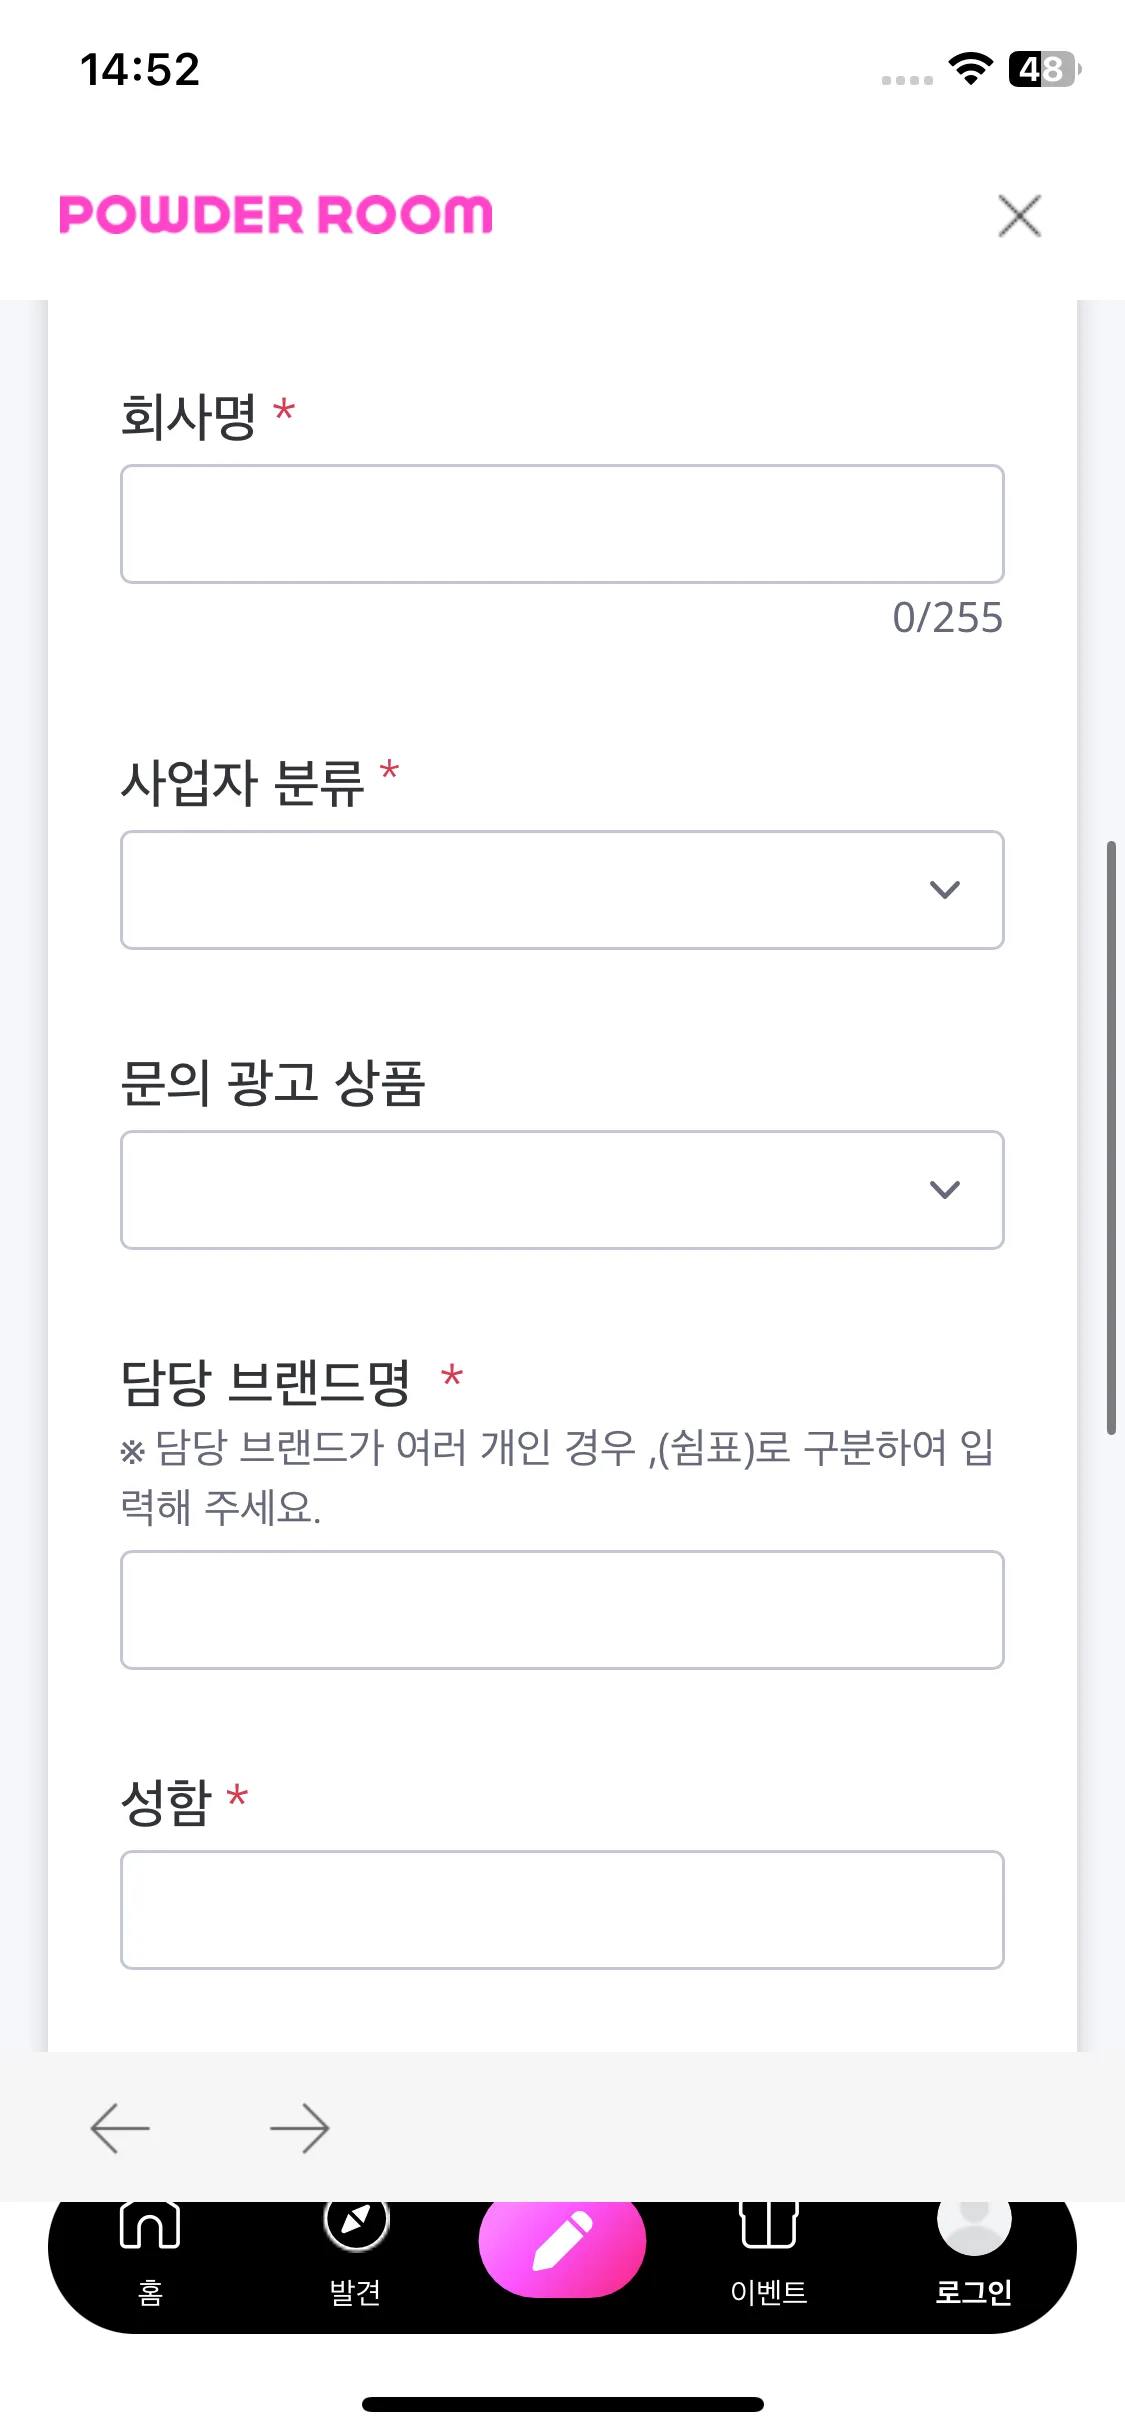Select the 발견 tab label
This screenshot has width=1125, height=2436.
pos(356,2292)
